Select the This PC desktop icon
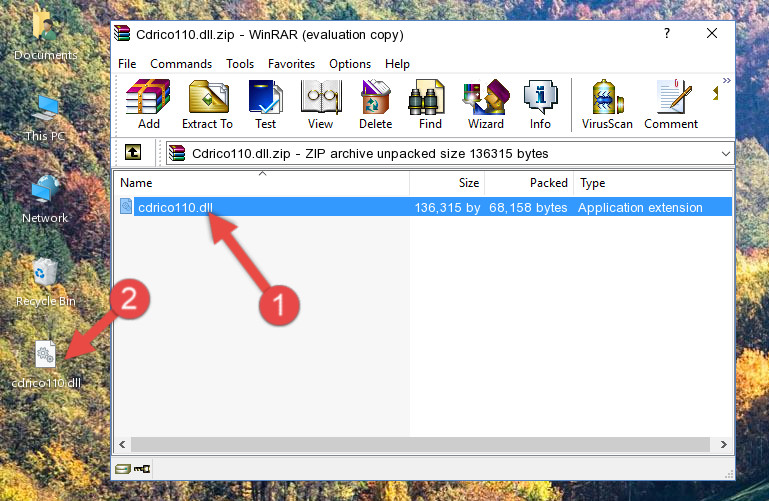 pos(45,118)
